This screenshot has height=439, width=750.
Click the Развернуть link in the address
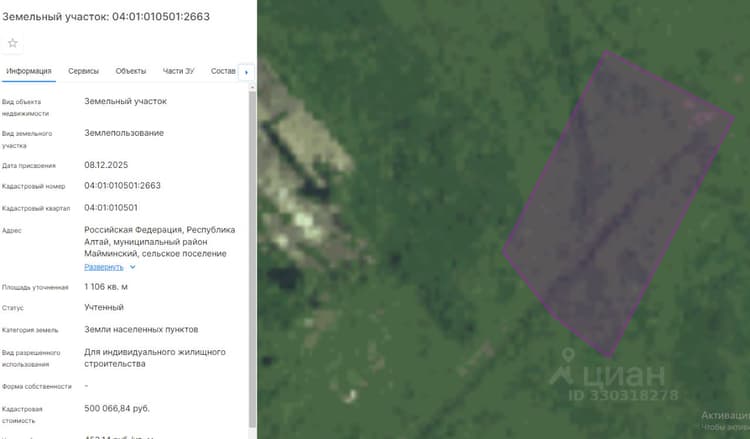coord(104,267)
